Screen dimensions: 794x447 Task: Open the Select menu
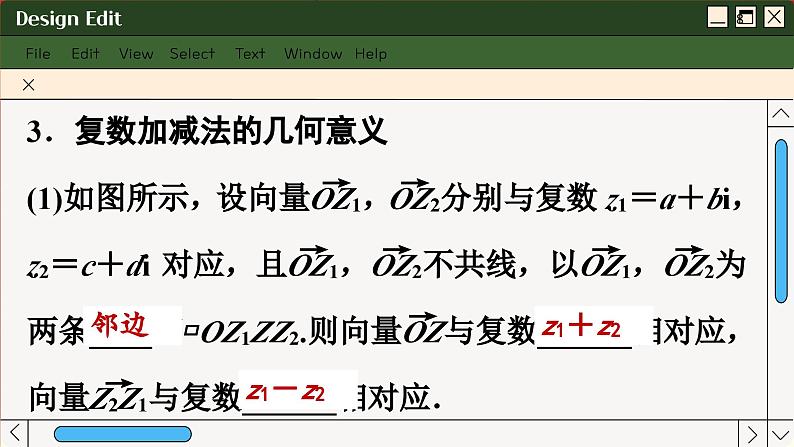point(192,54)
